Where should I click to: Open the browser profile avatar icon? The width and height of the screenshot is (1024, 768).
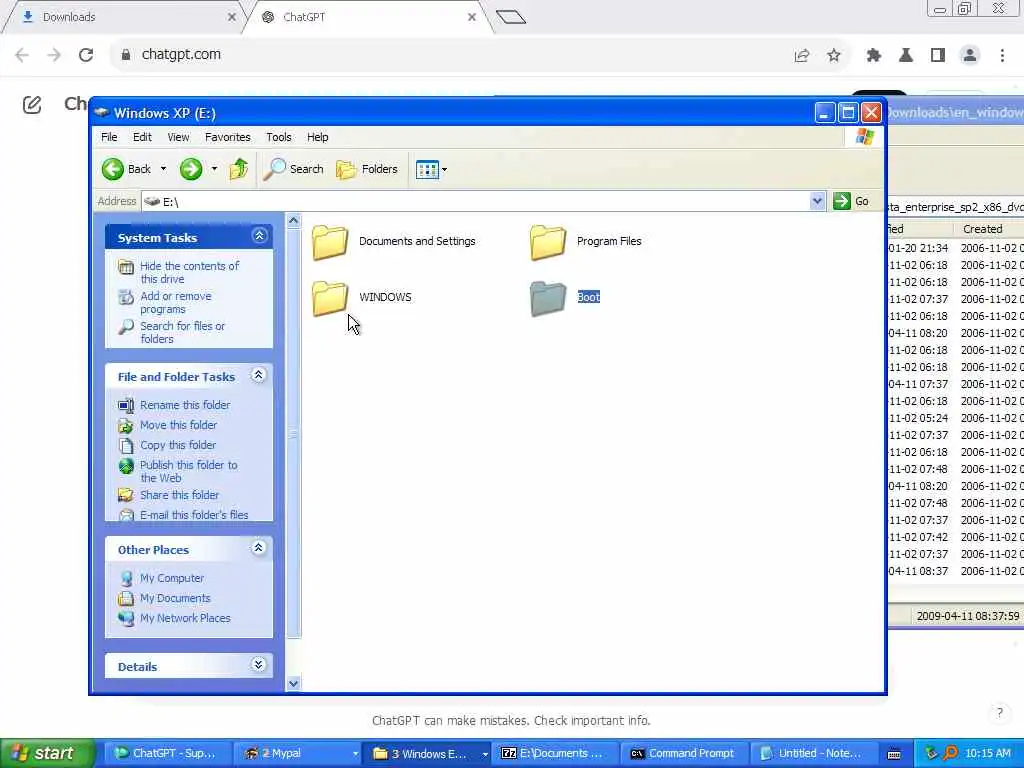(x=970, y=56)
